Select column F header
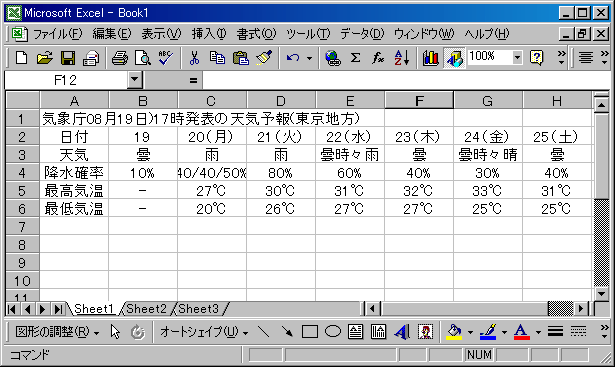The width and height of the screenshot is (615, 367). [419, 100]
